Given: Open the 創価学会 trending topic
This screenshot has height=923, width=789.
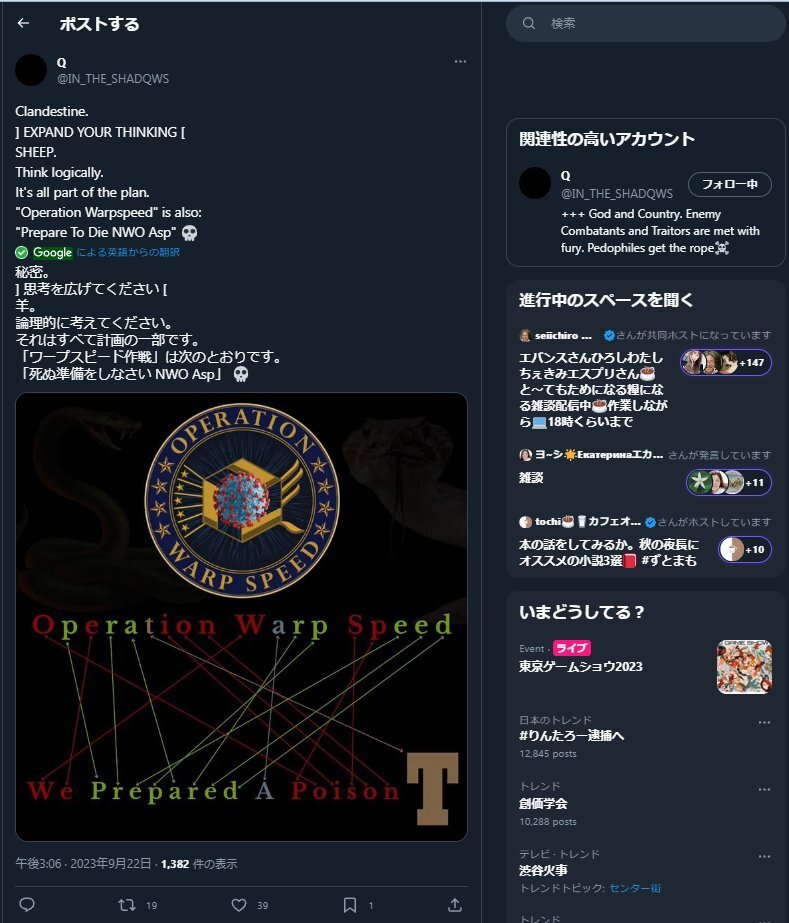Looking at the screenshot, I should coord(645,804).
